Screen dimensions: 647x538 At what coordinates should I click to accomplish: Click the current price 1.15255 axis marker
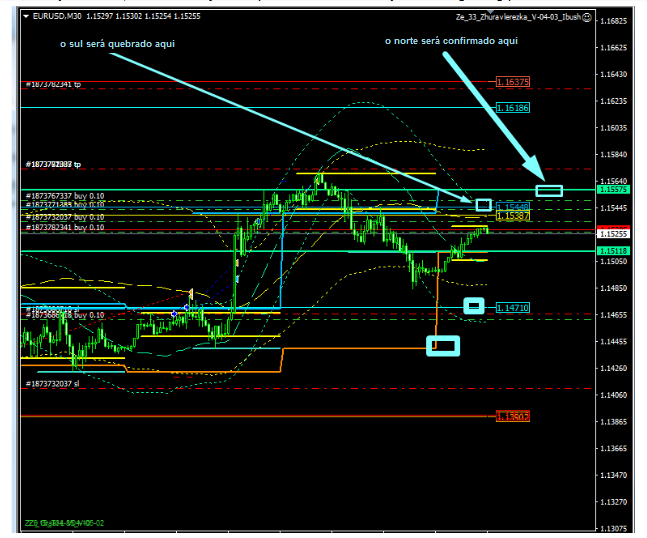(612, 232)
